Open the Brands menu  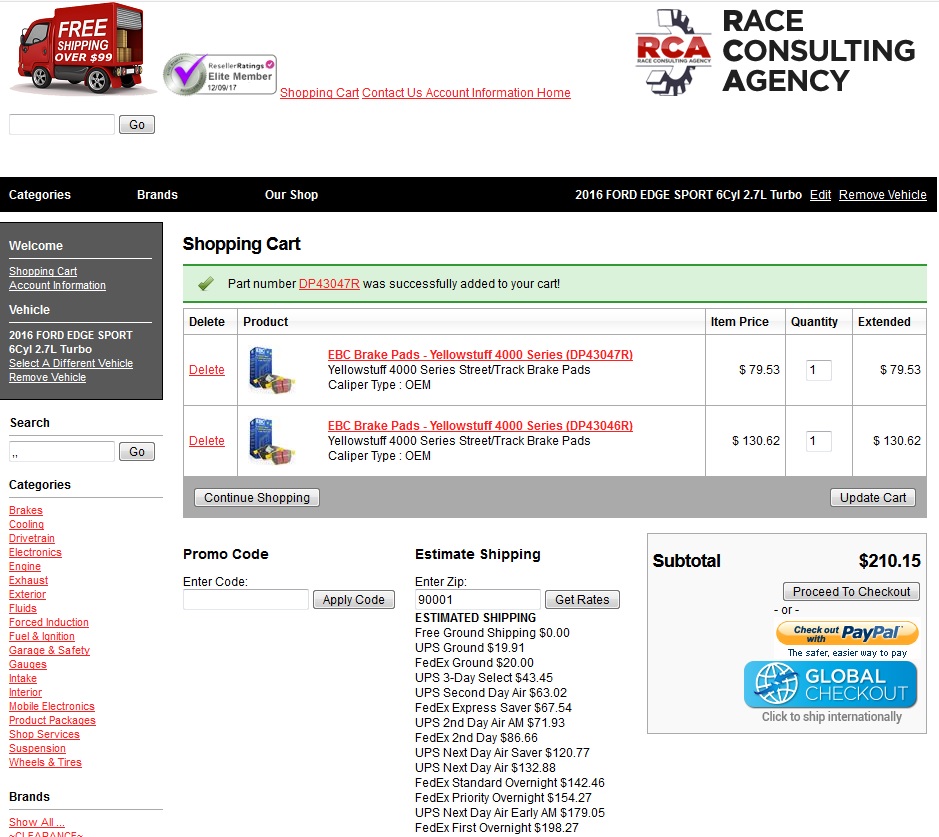click(157, 195)
